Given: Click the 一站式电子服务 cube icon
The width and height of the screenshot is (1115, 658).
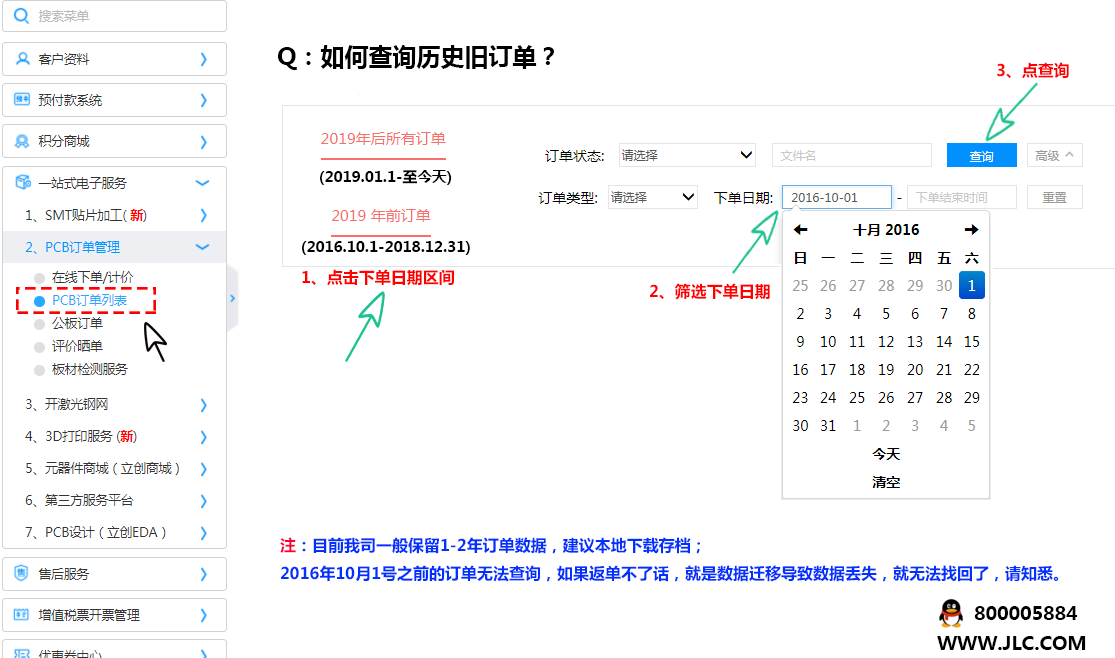Looking at the screenshot, I should coord(23,182).
